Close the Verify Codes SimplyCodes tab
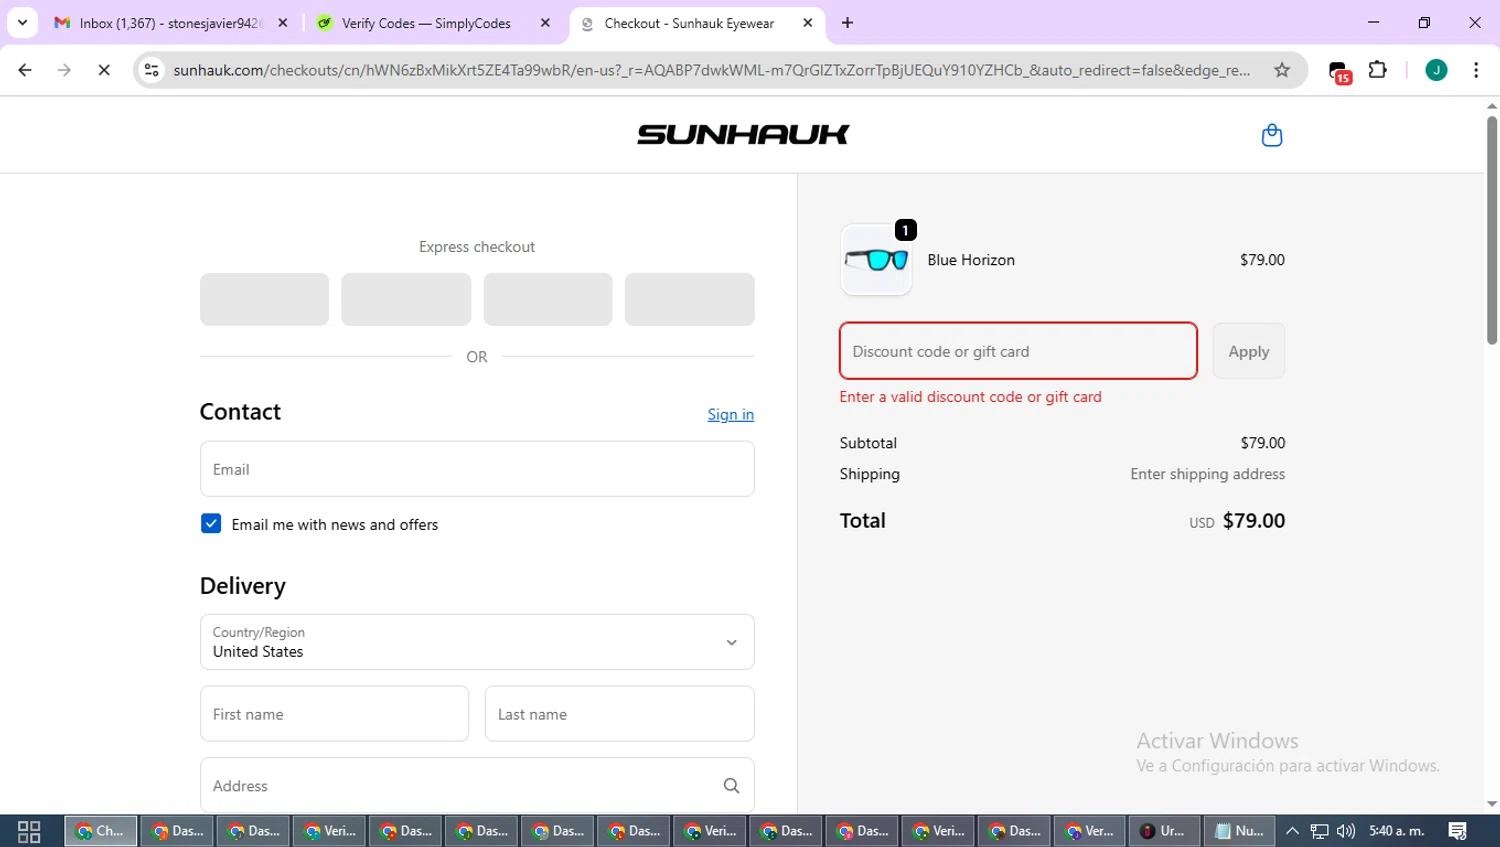Viewport: 1500px width, 847px height. click(545, 22)
